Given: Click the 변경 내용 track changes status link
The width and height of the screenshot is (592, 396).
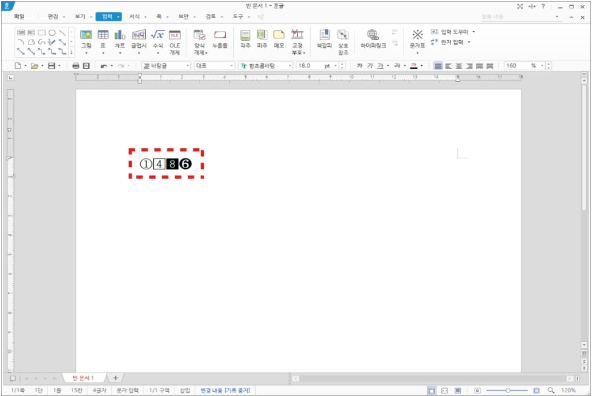Looking at the screenshot, I should tap(225, 390).
